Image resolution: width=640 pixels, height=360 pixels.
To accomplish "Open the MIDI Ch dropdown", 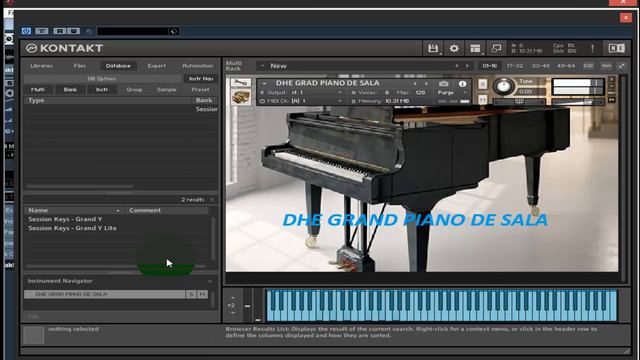I will [302, 101].
